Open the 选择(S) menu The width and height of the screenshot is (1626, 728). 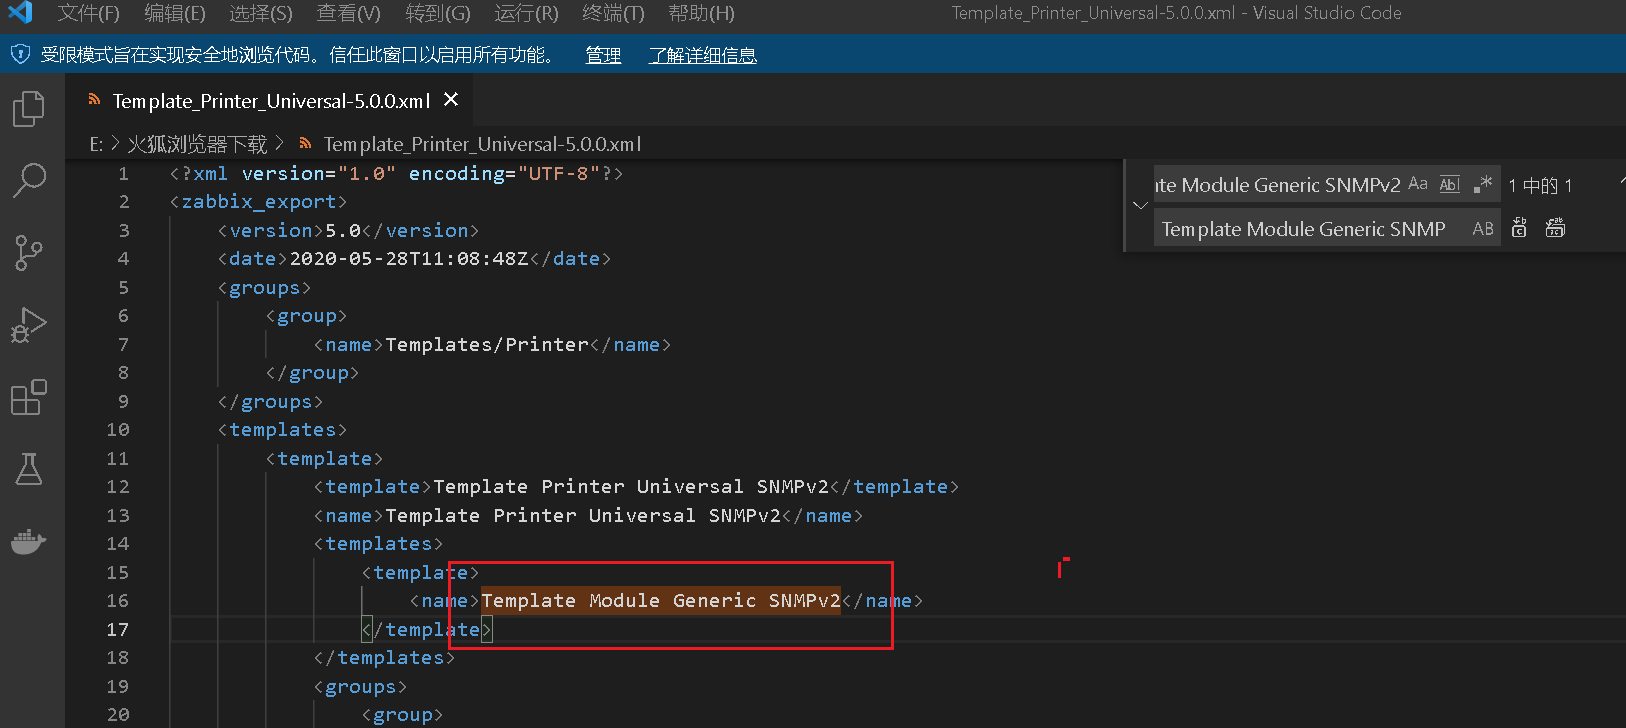[261, 13]
